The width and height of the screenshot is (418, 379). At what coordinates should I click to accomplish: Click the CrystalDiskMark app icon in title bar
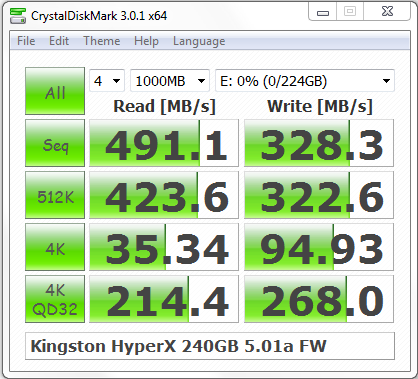point(18,16)
